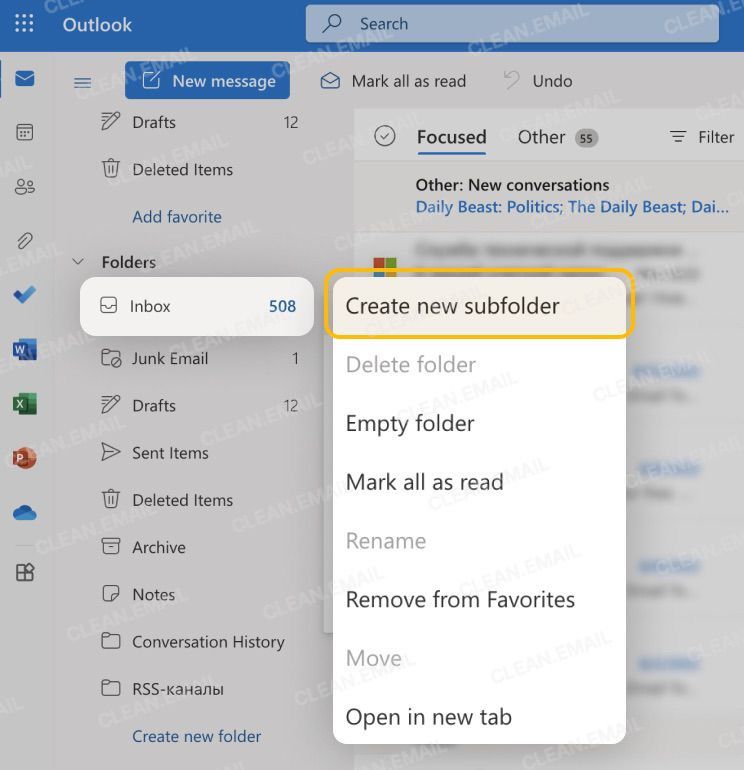
Task: Click the search magnifier icon
Action: click(332, 23)
